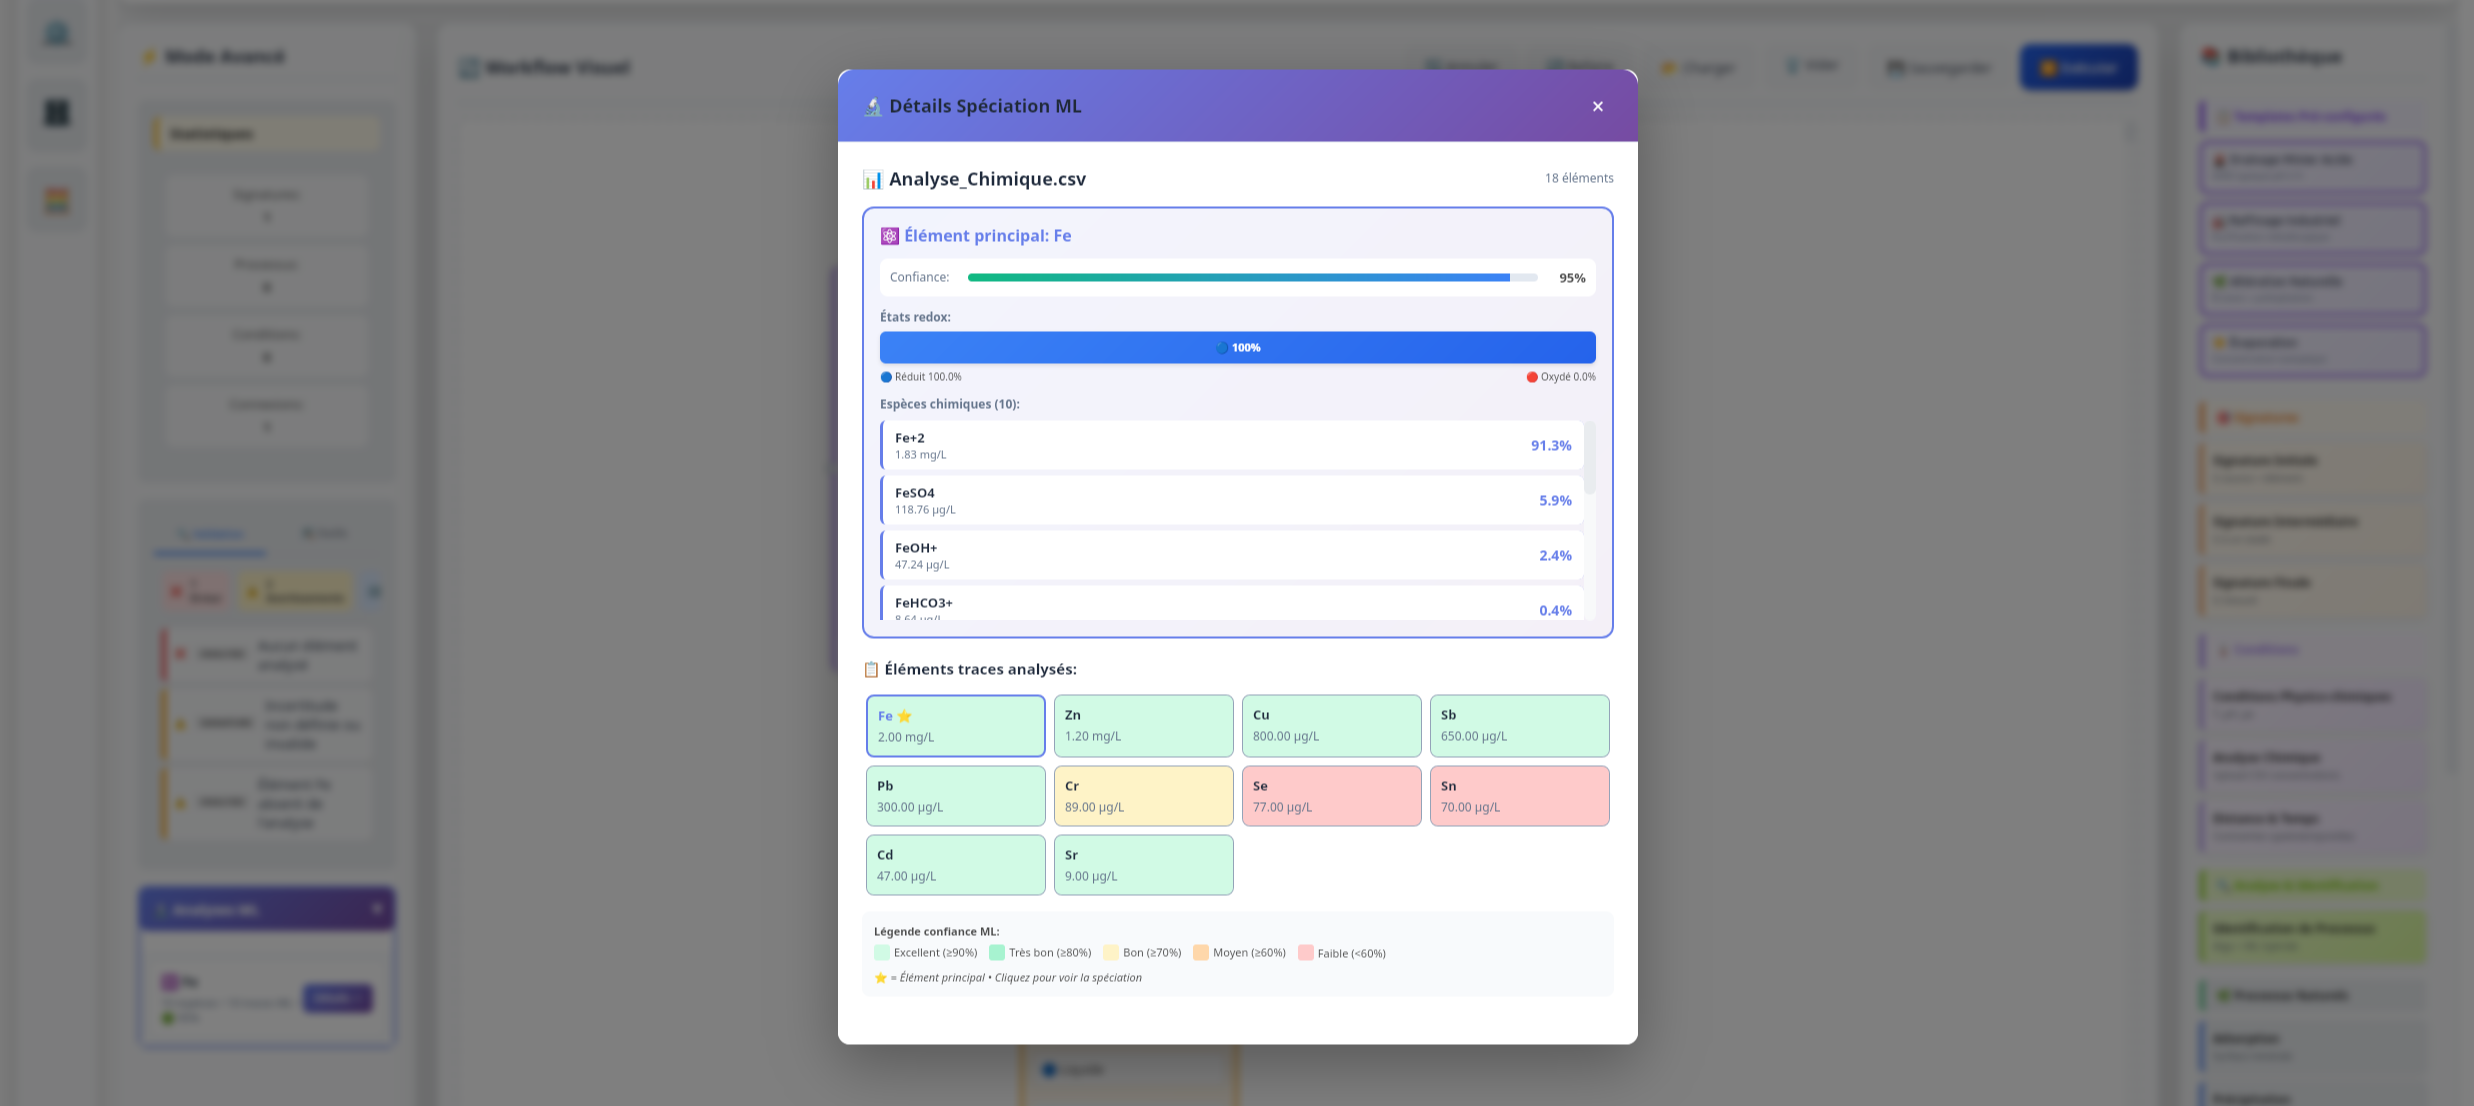Viewport: 2474px width, 1106px height.
Task: Select the Sn 70.00 µg/L card
Action: coord(1519,795)
